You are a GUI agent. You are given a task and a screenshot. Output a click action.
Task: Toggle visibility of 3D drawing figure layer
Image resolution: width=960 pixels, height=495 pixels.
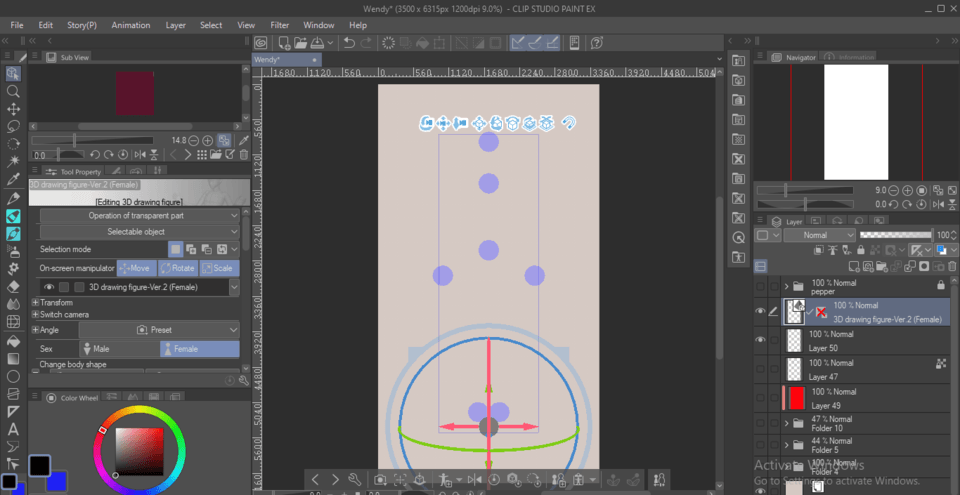point(760,312)
